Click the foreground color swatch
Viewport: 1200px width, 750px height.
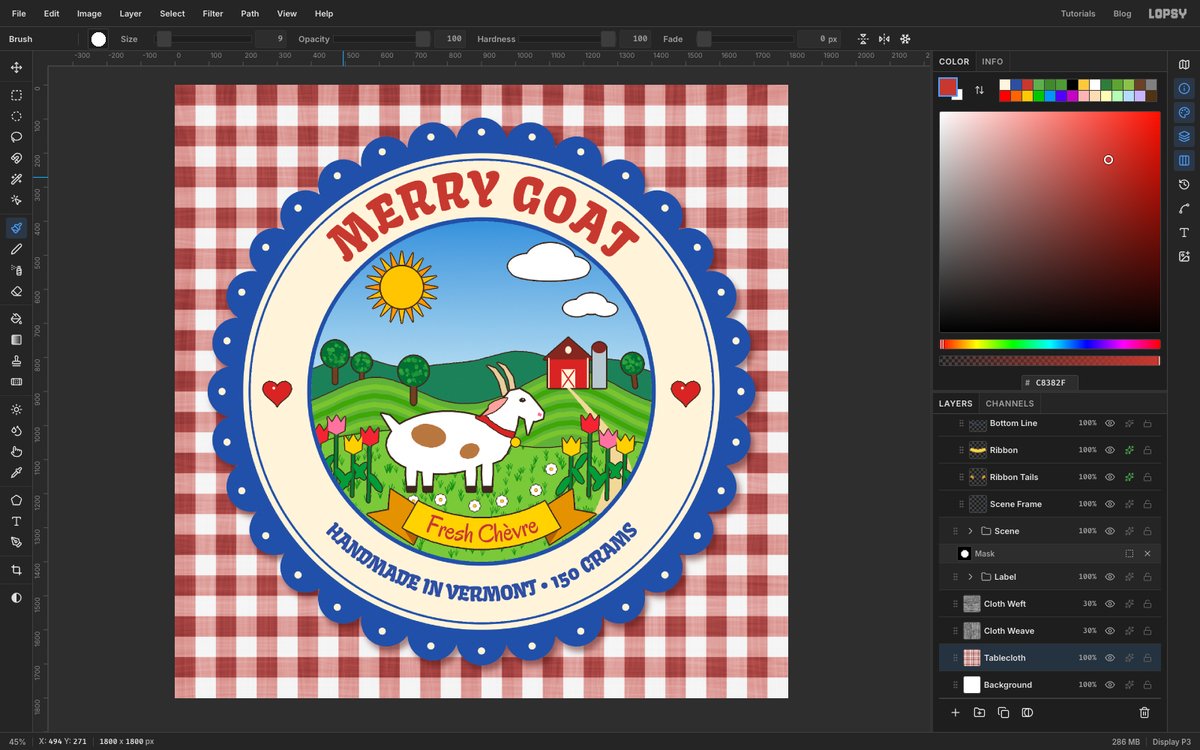pyautogui.click(x=947, y=87)
